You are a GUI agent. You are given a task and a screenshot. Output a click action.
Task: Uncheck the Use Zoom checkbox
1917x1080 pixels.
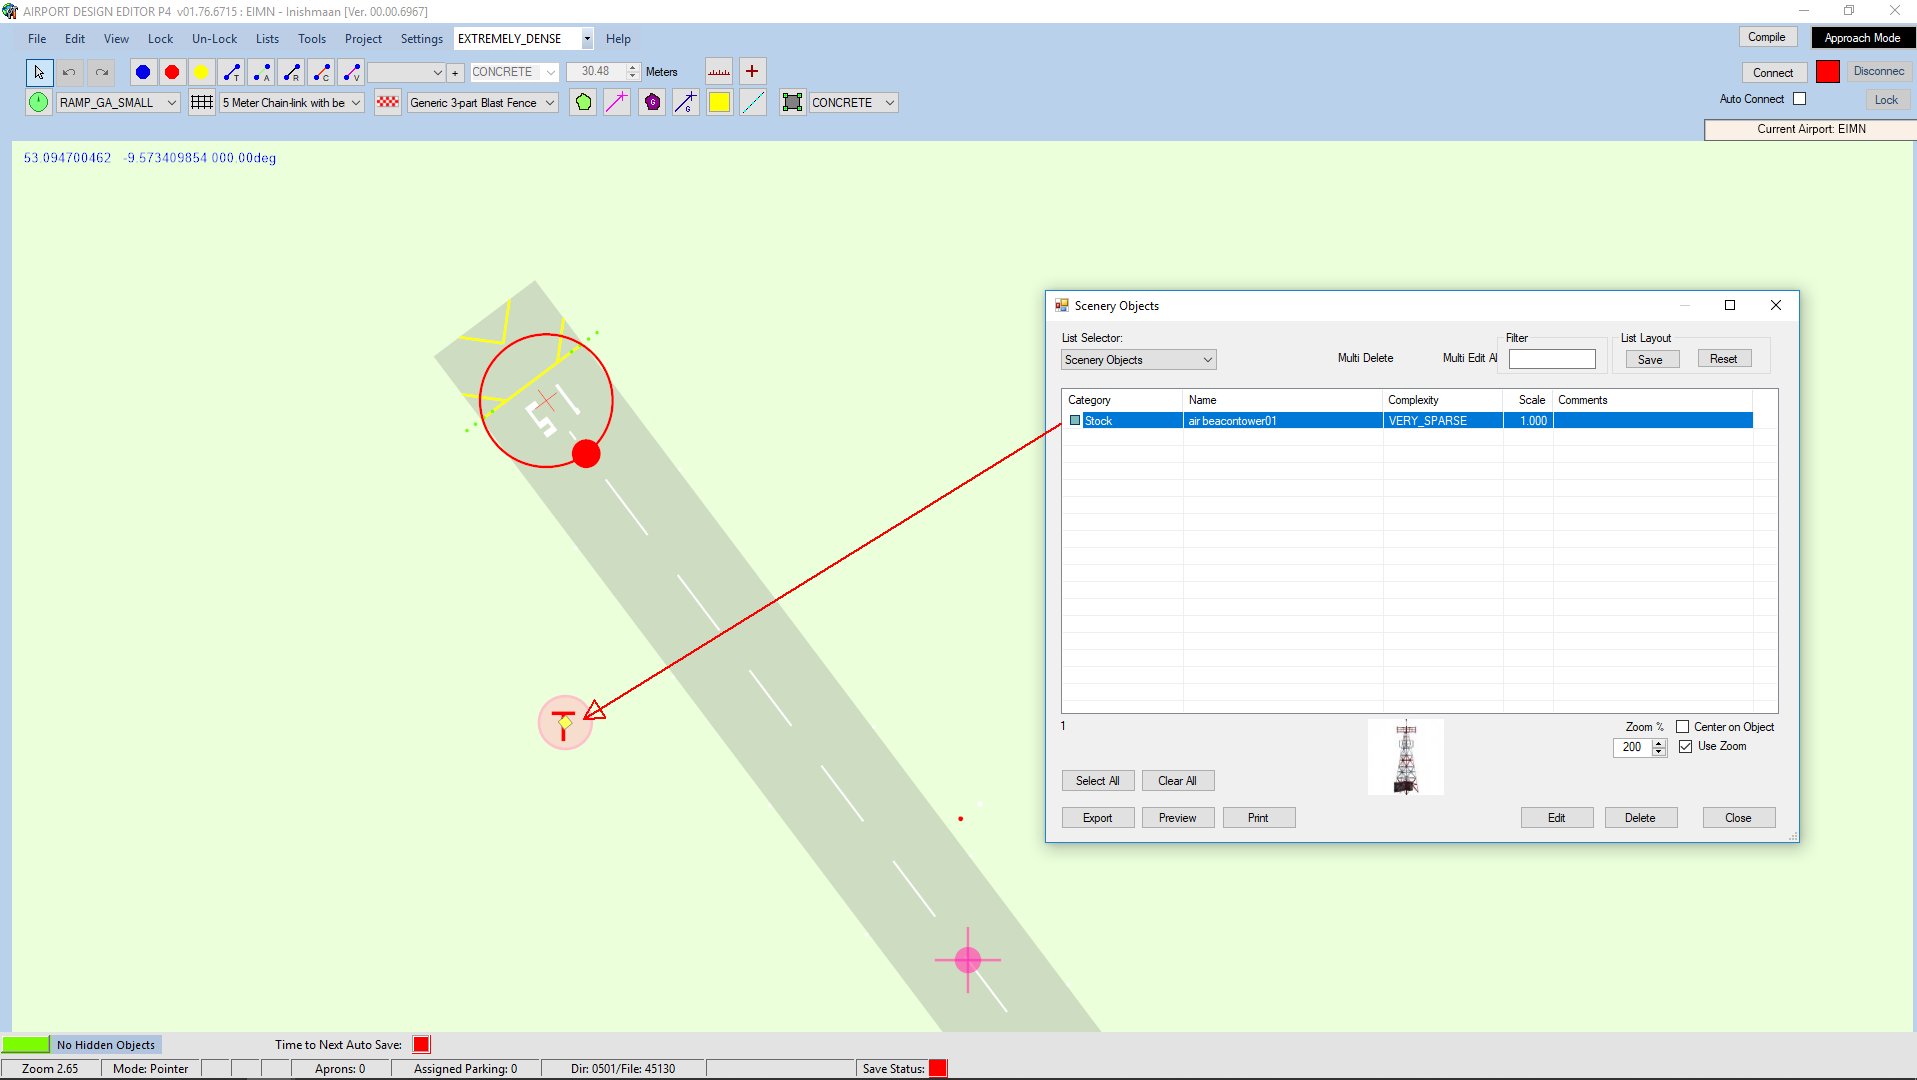(x=1686, y=747)
